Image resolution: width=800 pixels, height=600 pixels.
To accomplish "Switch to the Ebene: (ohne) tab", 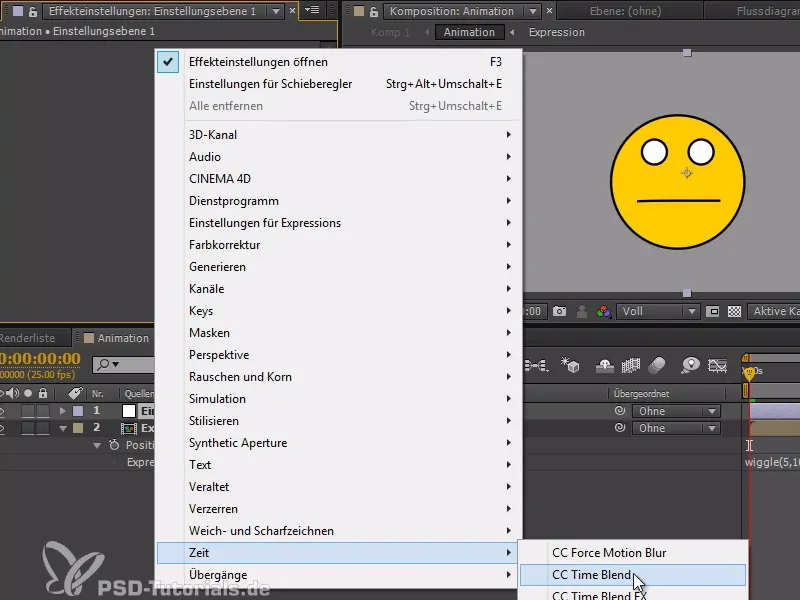I will [x=625, y=11].
